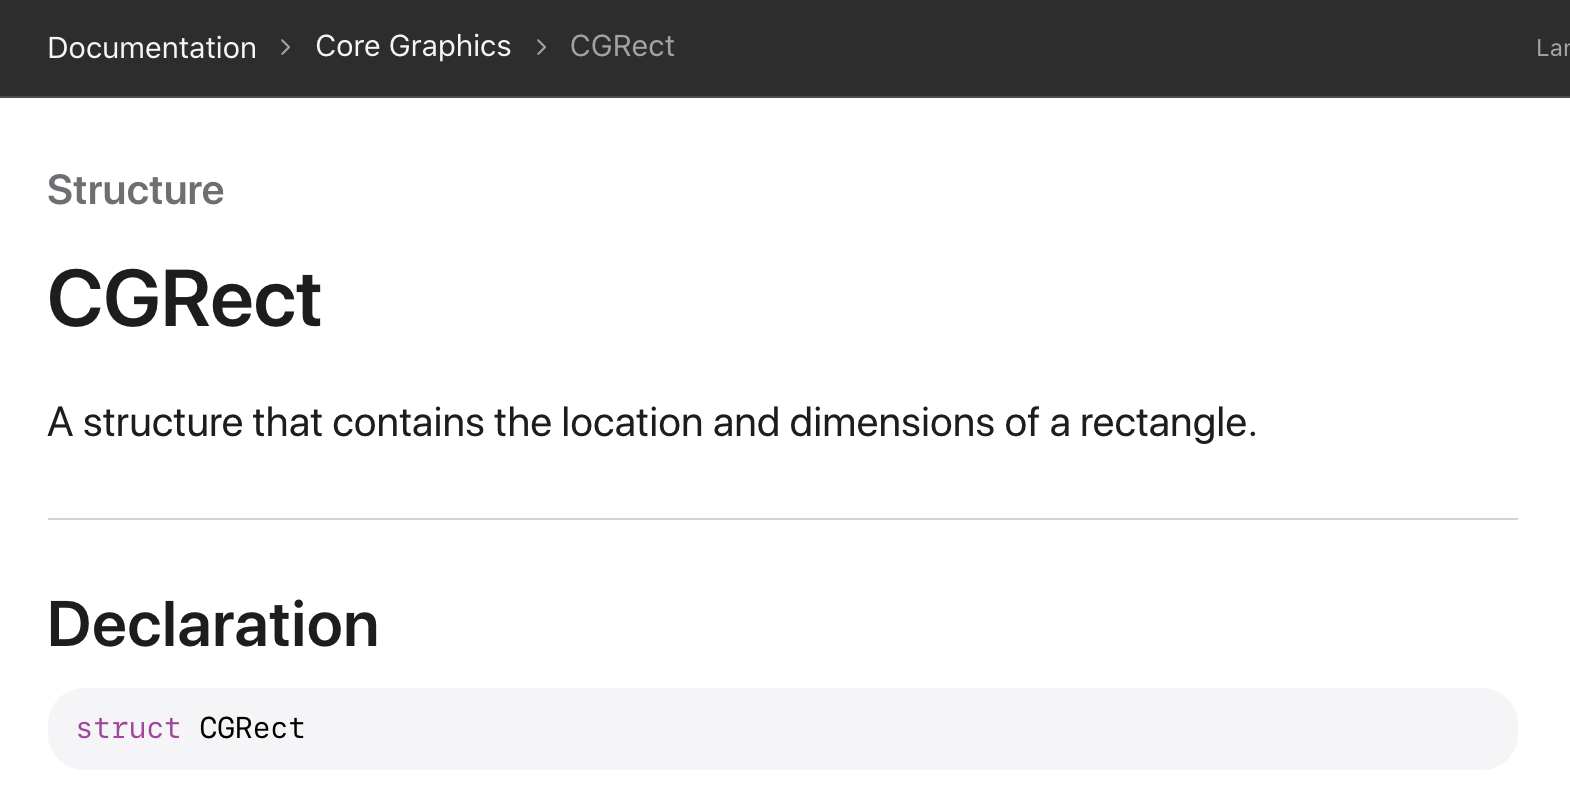This screenshot has height=810, width=1570.
Task: Click empty space in dark navigation bar
Action: [x=1100, y=48]
